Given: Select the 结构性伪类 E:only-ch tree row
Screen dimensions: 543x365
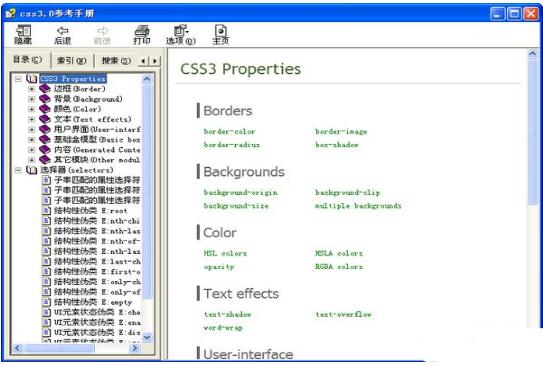Looking at the screenshot, I should coord(91,282).
